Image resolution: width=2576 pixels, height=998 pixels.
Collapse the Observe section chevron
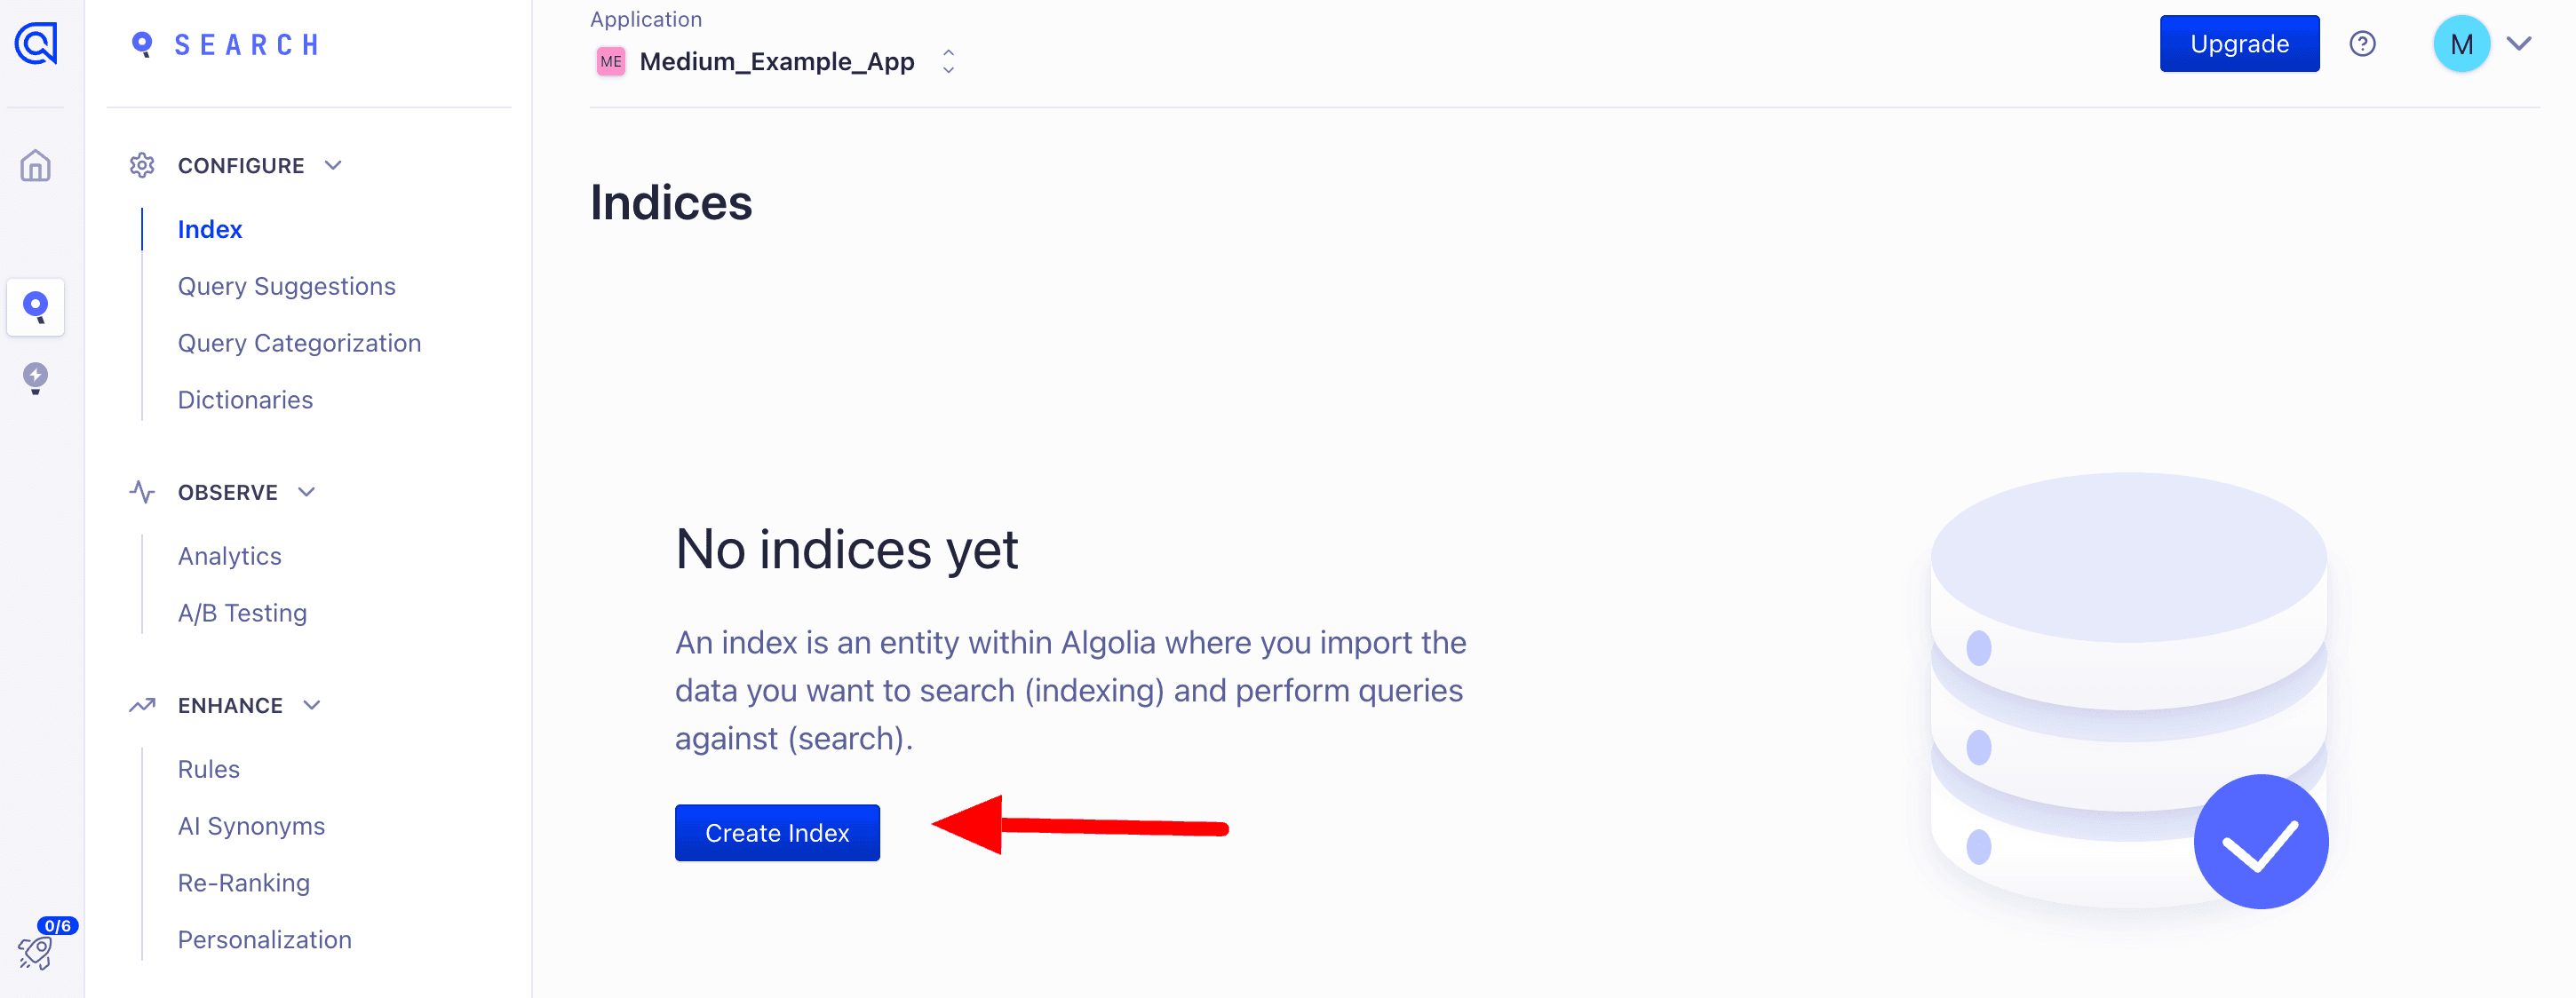coord(307,492)
